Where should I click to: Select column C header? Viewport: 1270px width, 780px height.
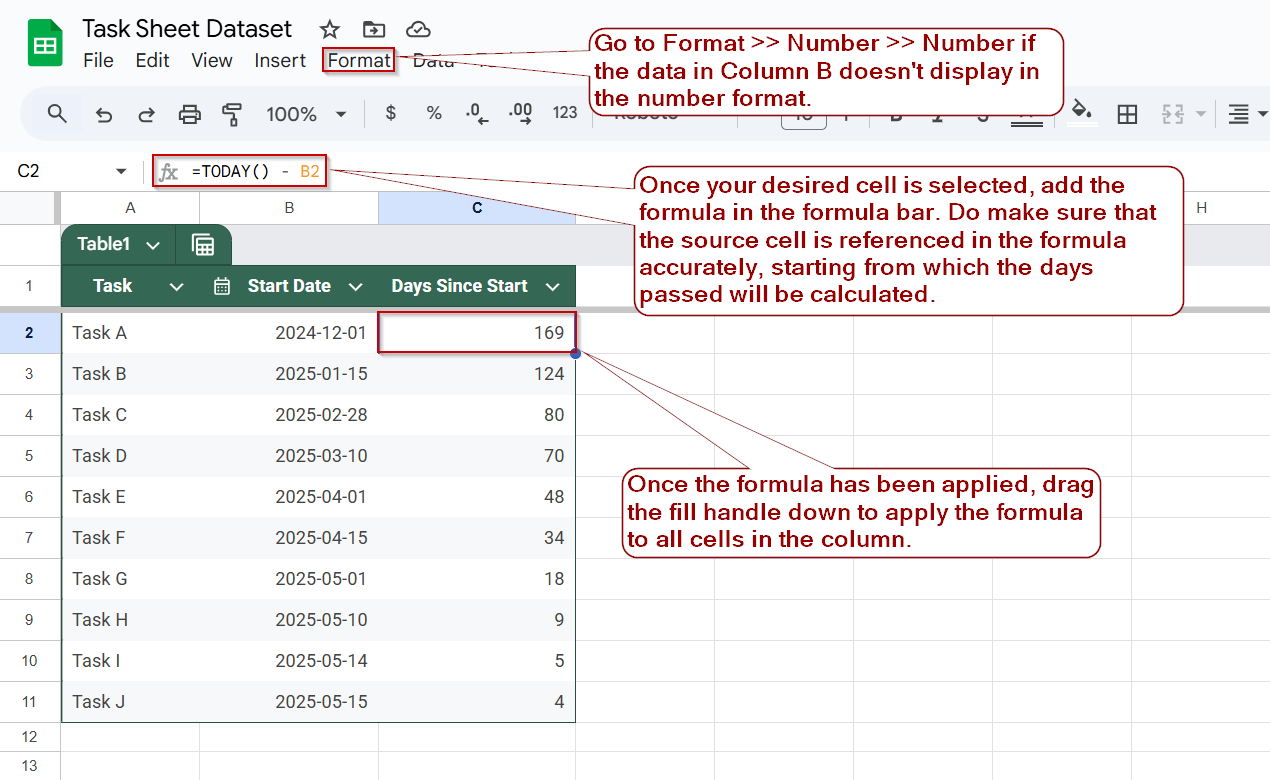tap(477, 208)
